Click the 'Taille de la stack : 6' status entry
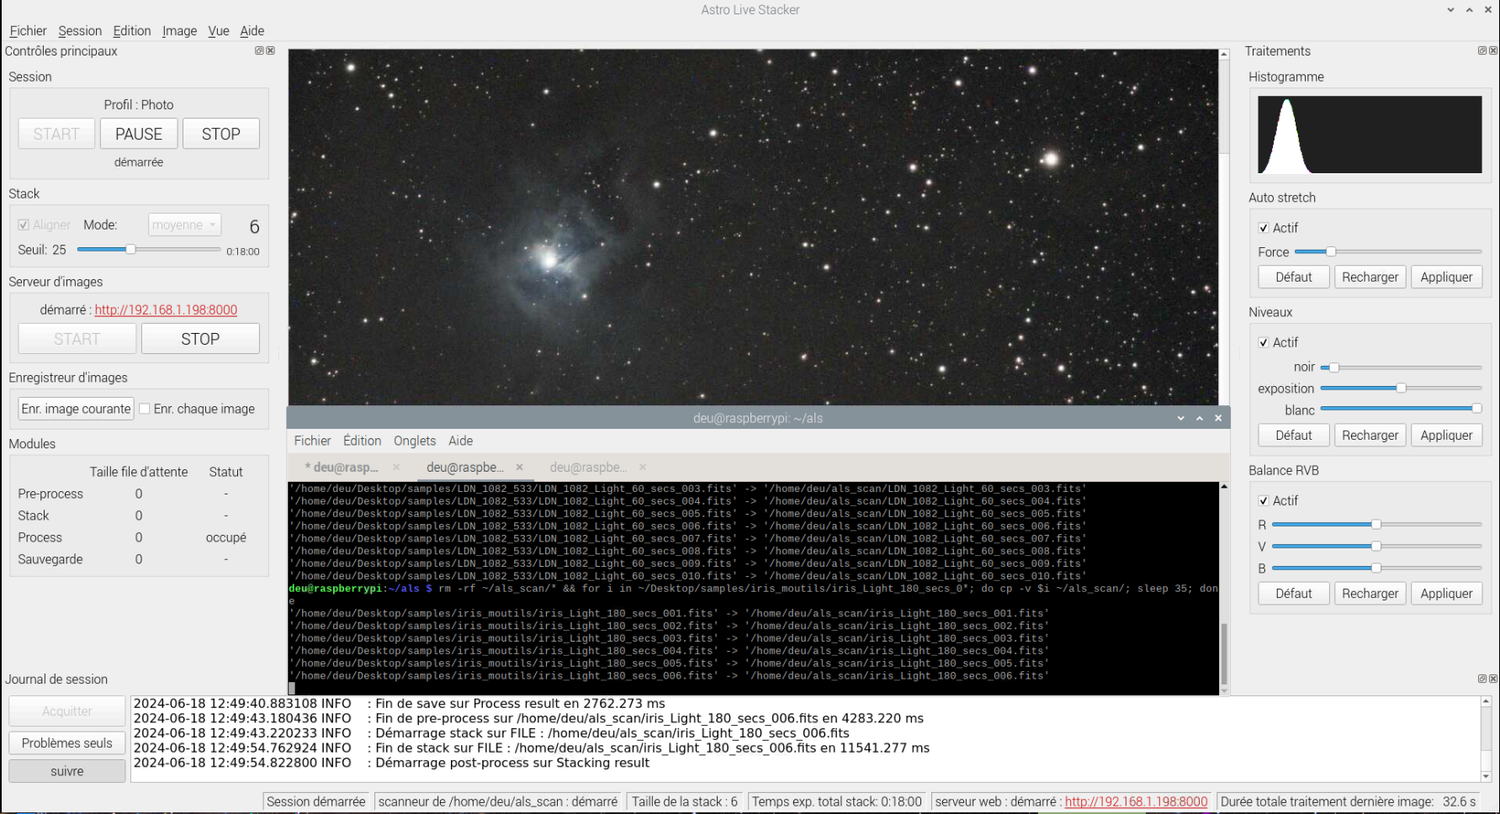 [x=685, y=802]
